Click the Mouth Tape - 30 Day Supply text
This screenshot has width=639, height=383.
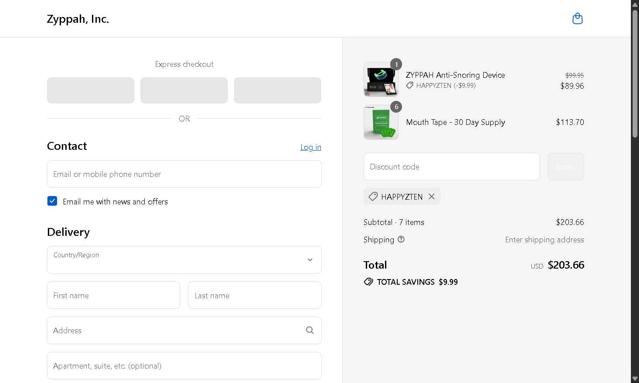(x=455, y=122)
